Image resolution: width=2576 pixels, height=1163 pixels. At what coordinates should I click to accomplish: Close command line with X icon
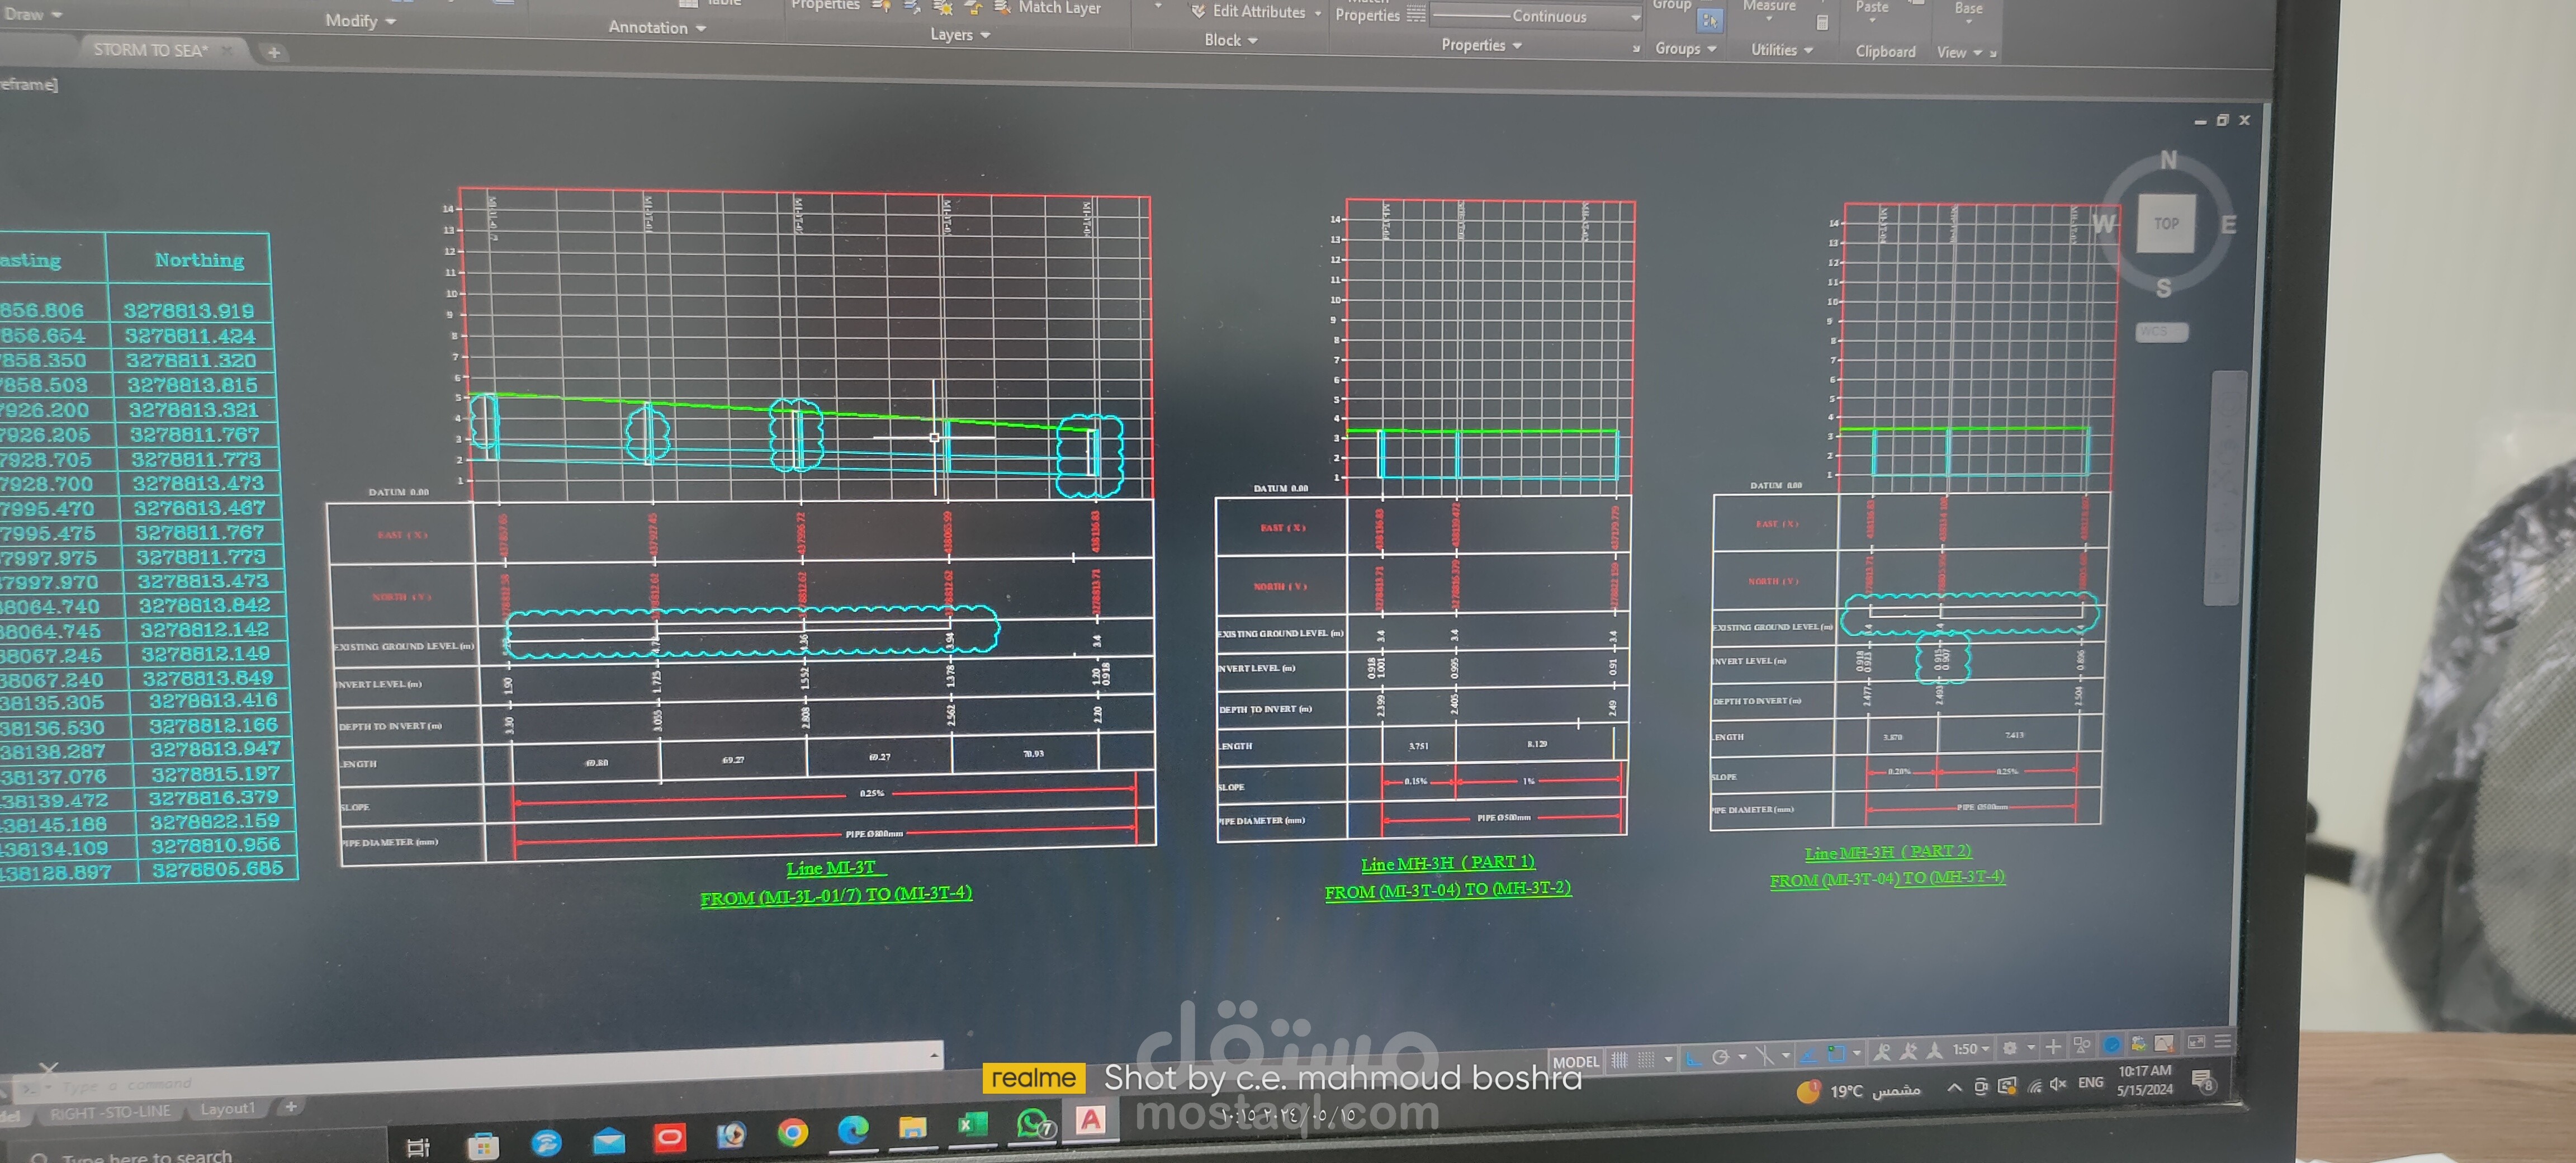click(x=48, y=1069)
